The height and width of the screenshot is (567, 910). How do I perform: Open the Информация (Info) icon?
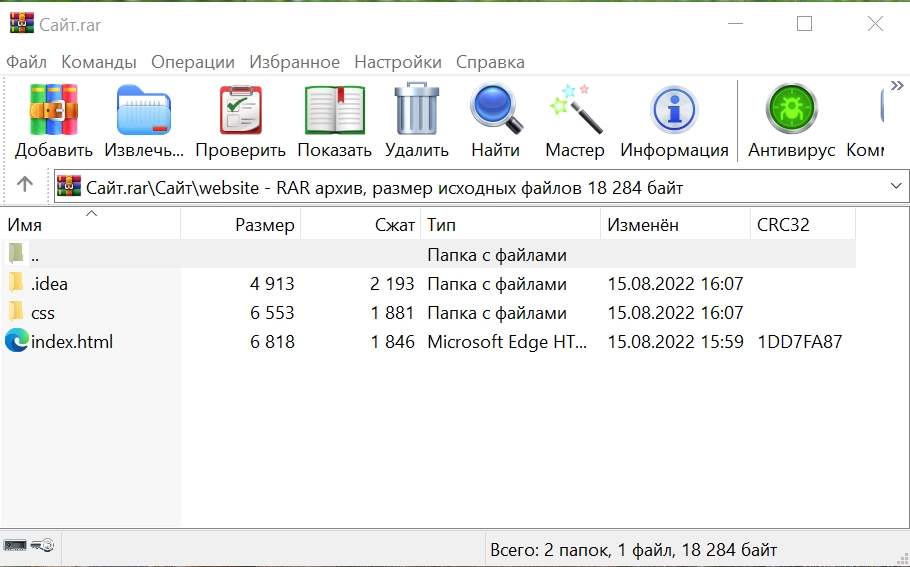pyautogui.click(x=674, y=110)
